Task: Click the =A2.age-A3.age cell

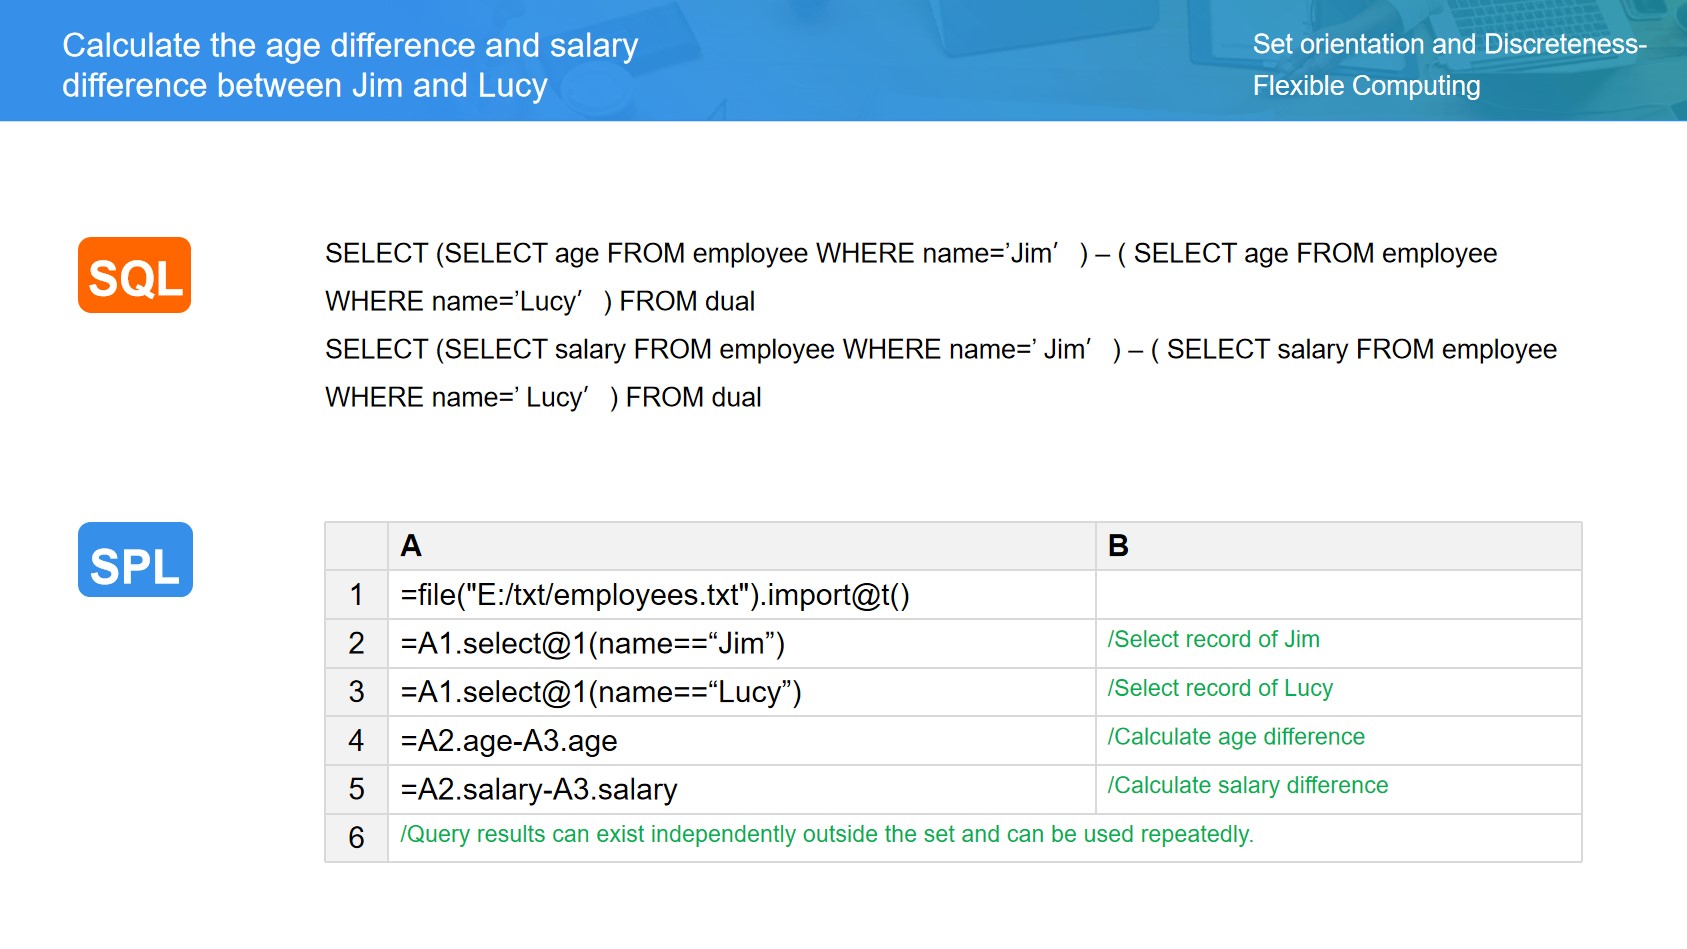Action: [509, 741]
